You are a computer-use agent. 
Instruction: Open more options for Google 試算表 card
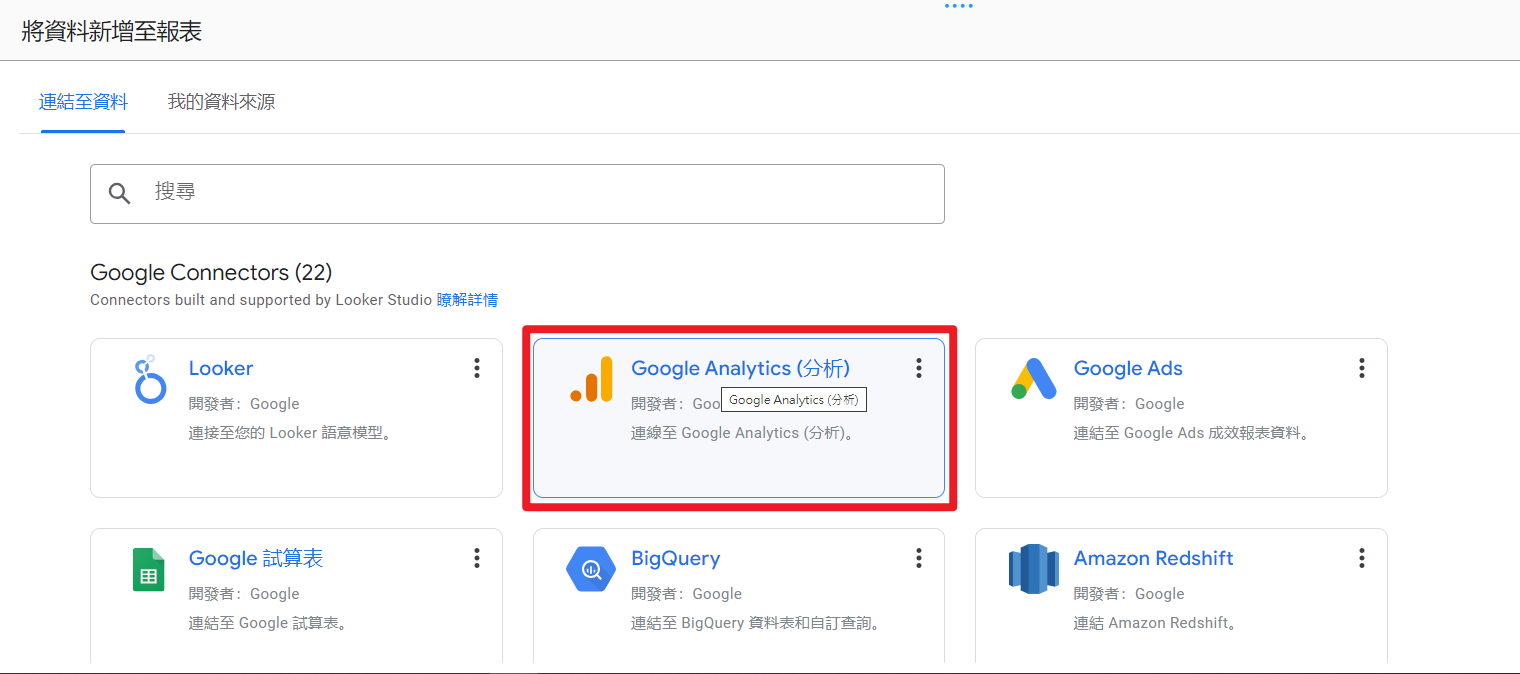(x=477, y=558)
